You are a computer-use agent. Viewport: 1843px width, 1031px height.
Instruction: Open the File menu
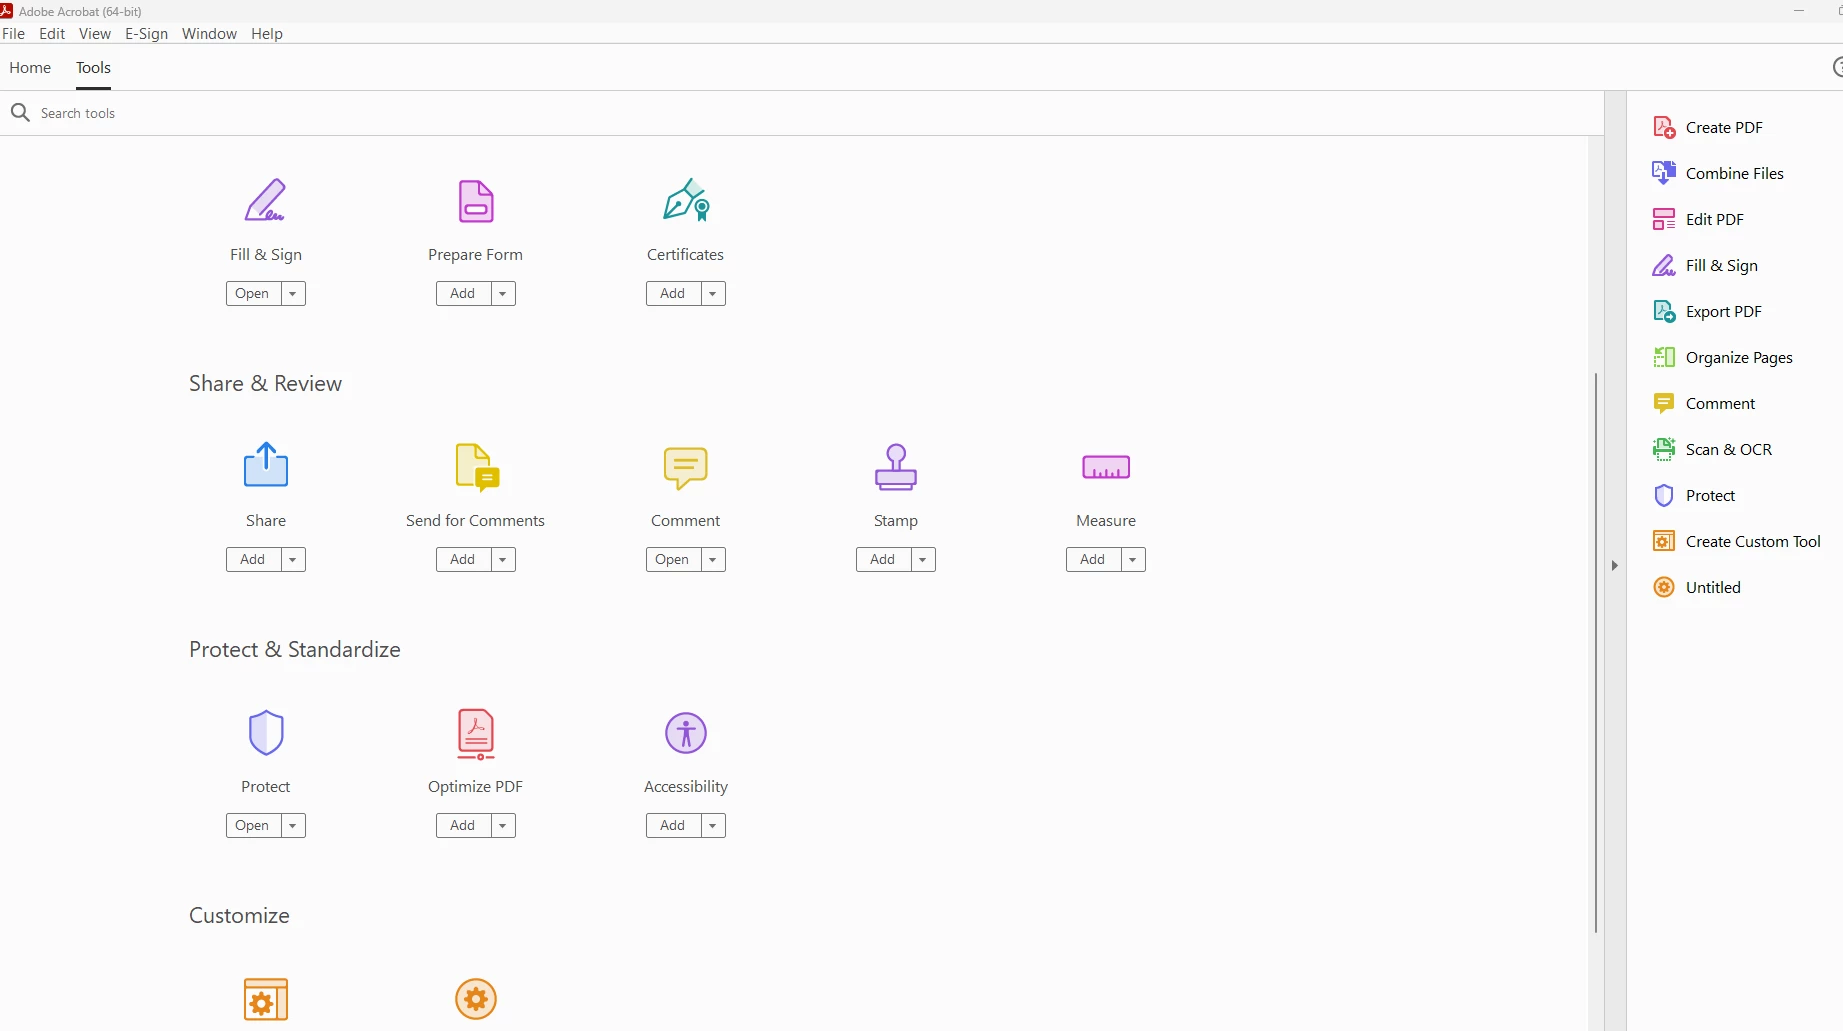coord(14,34)
